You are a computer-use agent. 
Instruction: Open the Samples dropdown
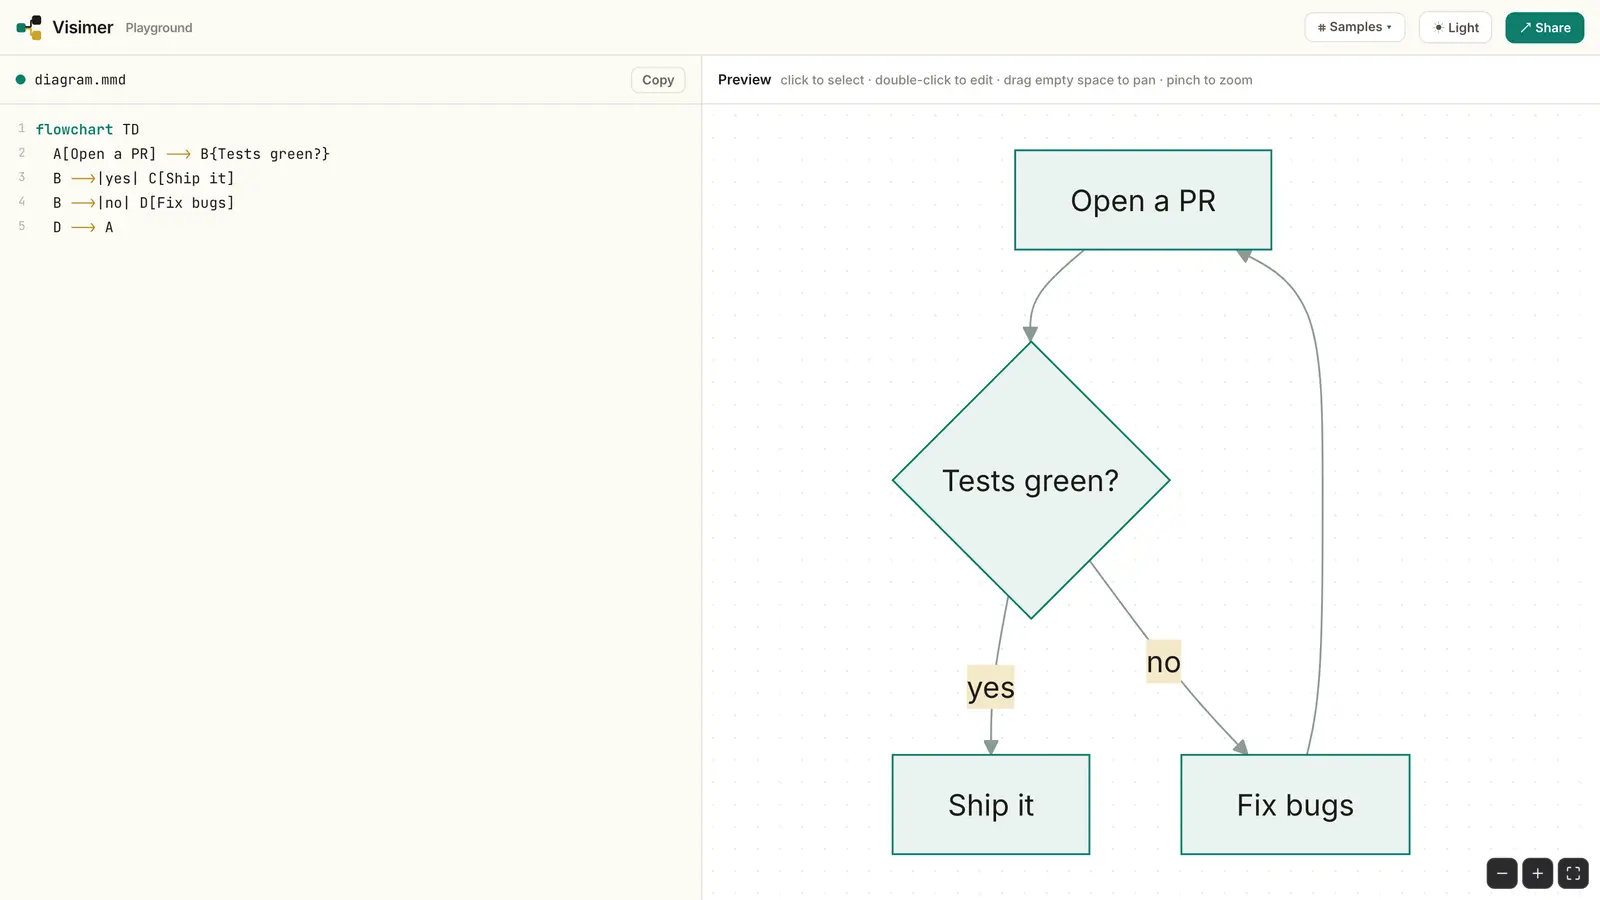point(1354,27)
